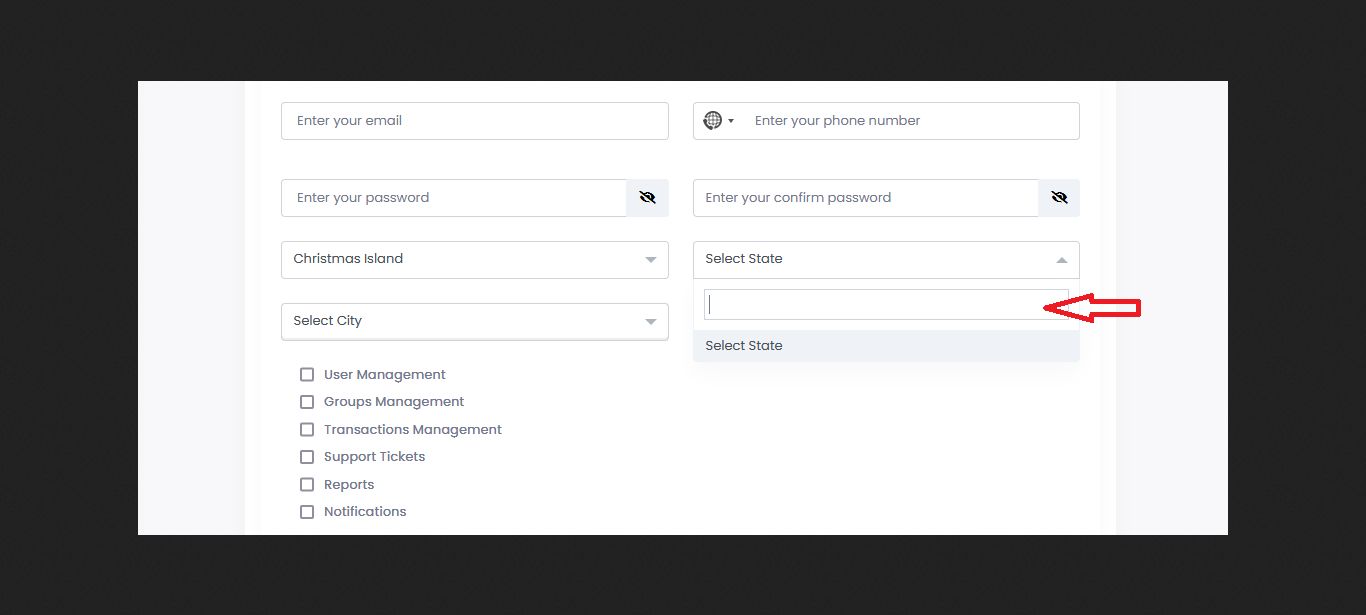Click the Support Tickets label text
Image resolution: width=1366 pixels, height=615 pixels.
pos(374,457)
